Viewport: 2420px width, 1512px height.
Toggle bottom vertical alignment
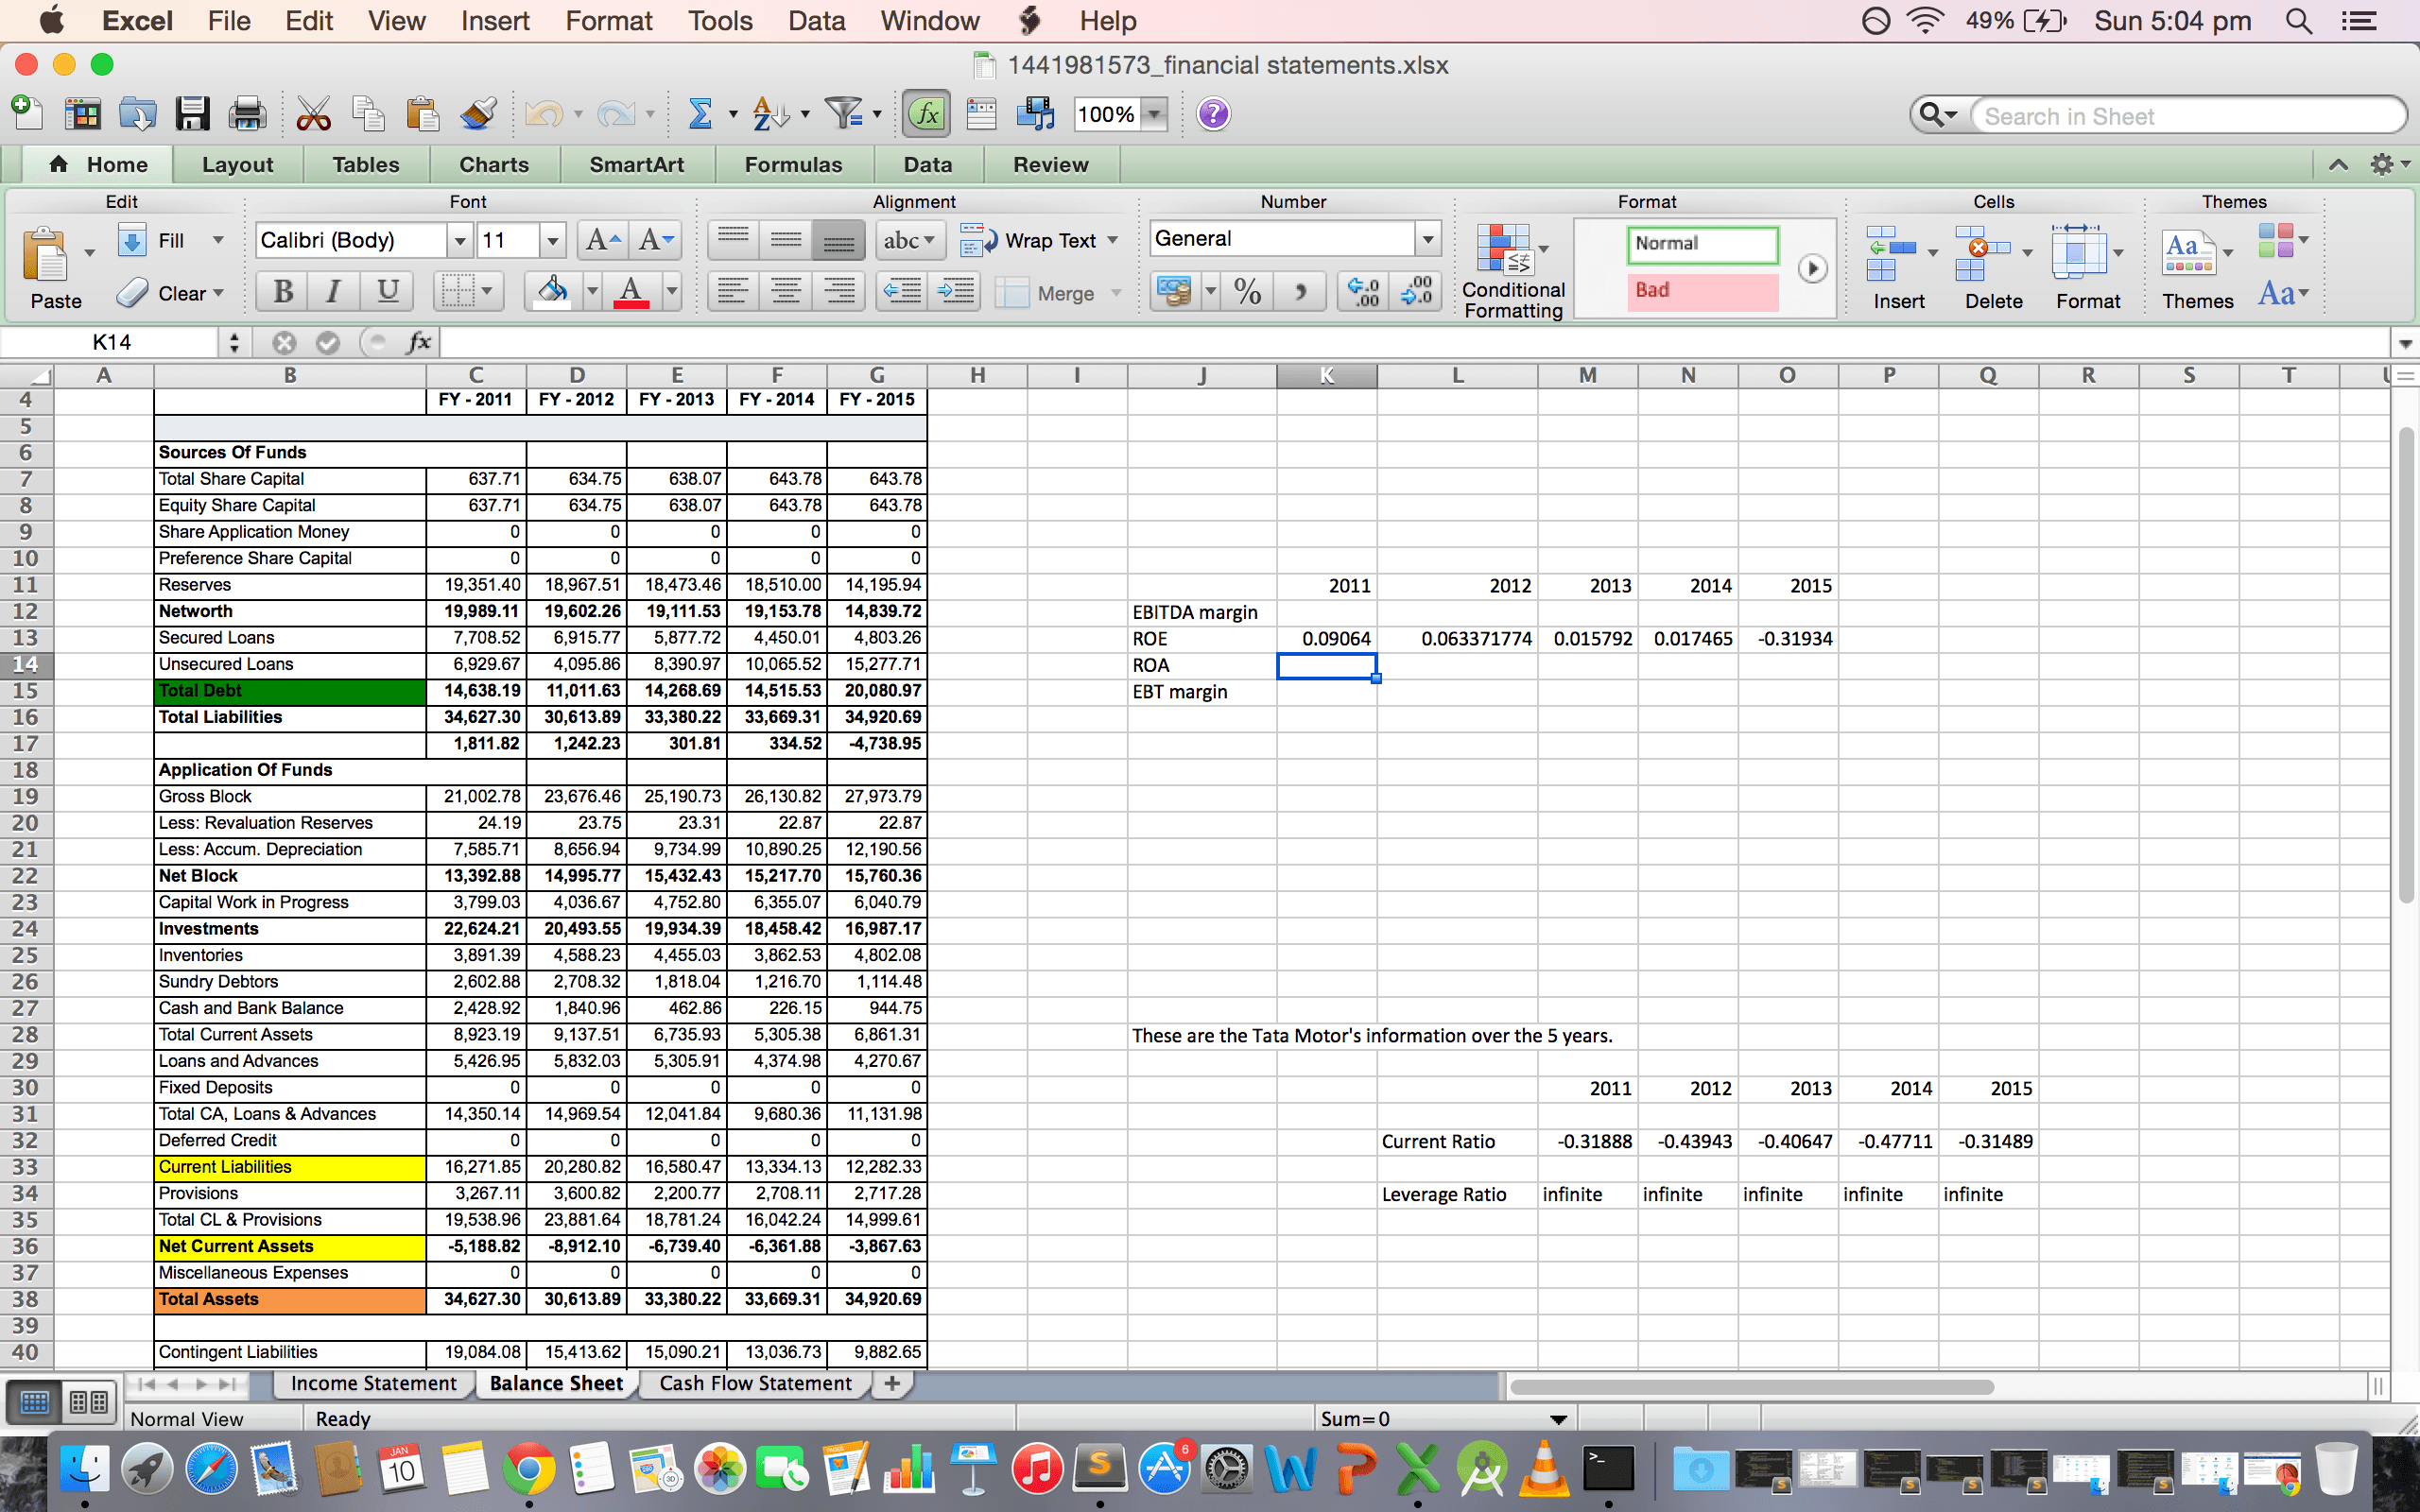[x=838, y=240]
